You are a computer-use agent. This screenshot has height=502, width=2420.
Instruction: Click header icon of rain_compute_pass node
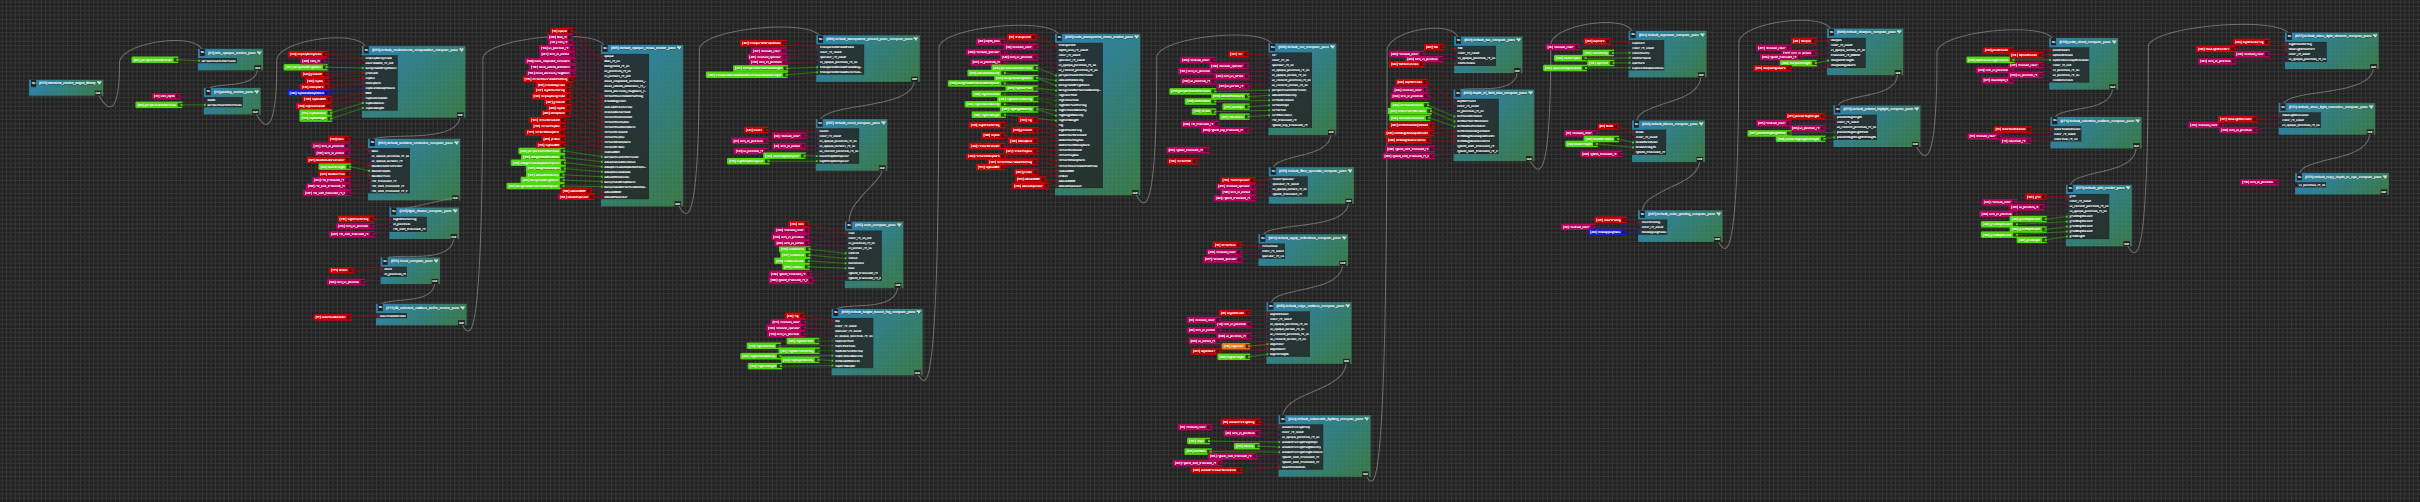(x=850, y=225)
